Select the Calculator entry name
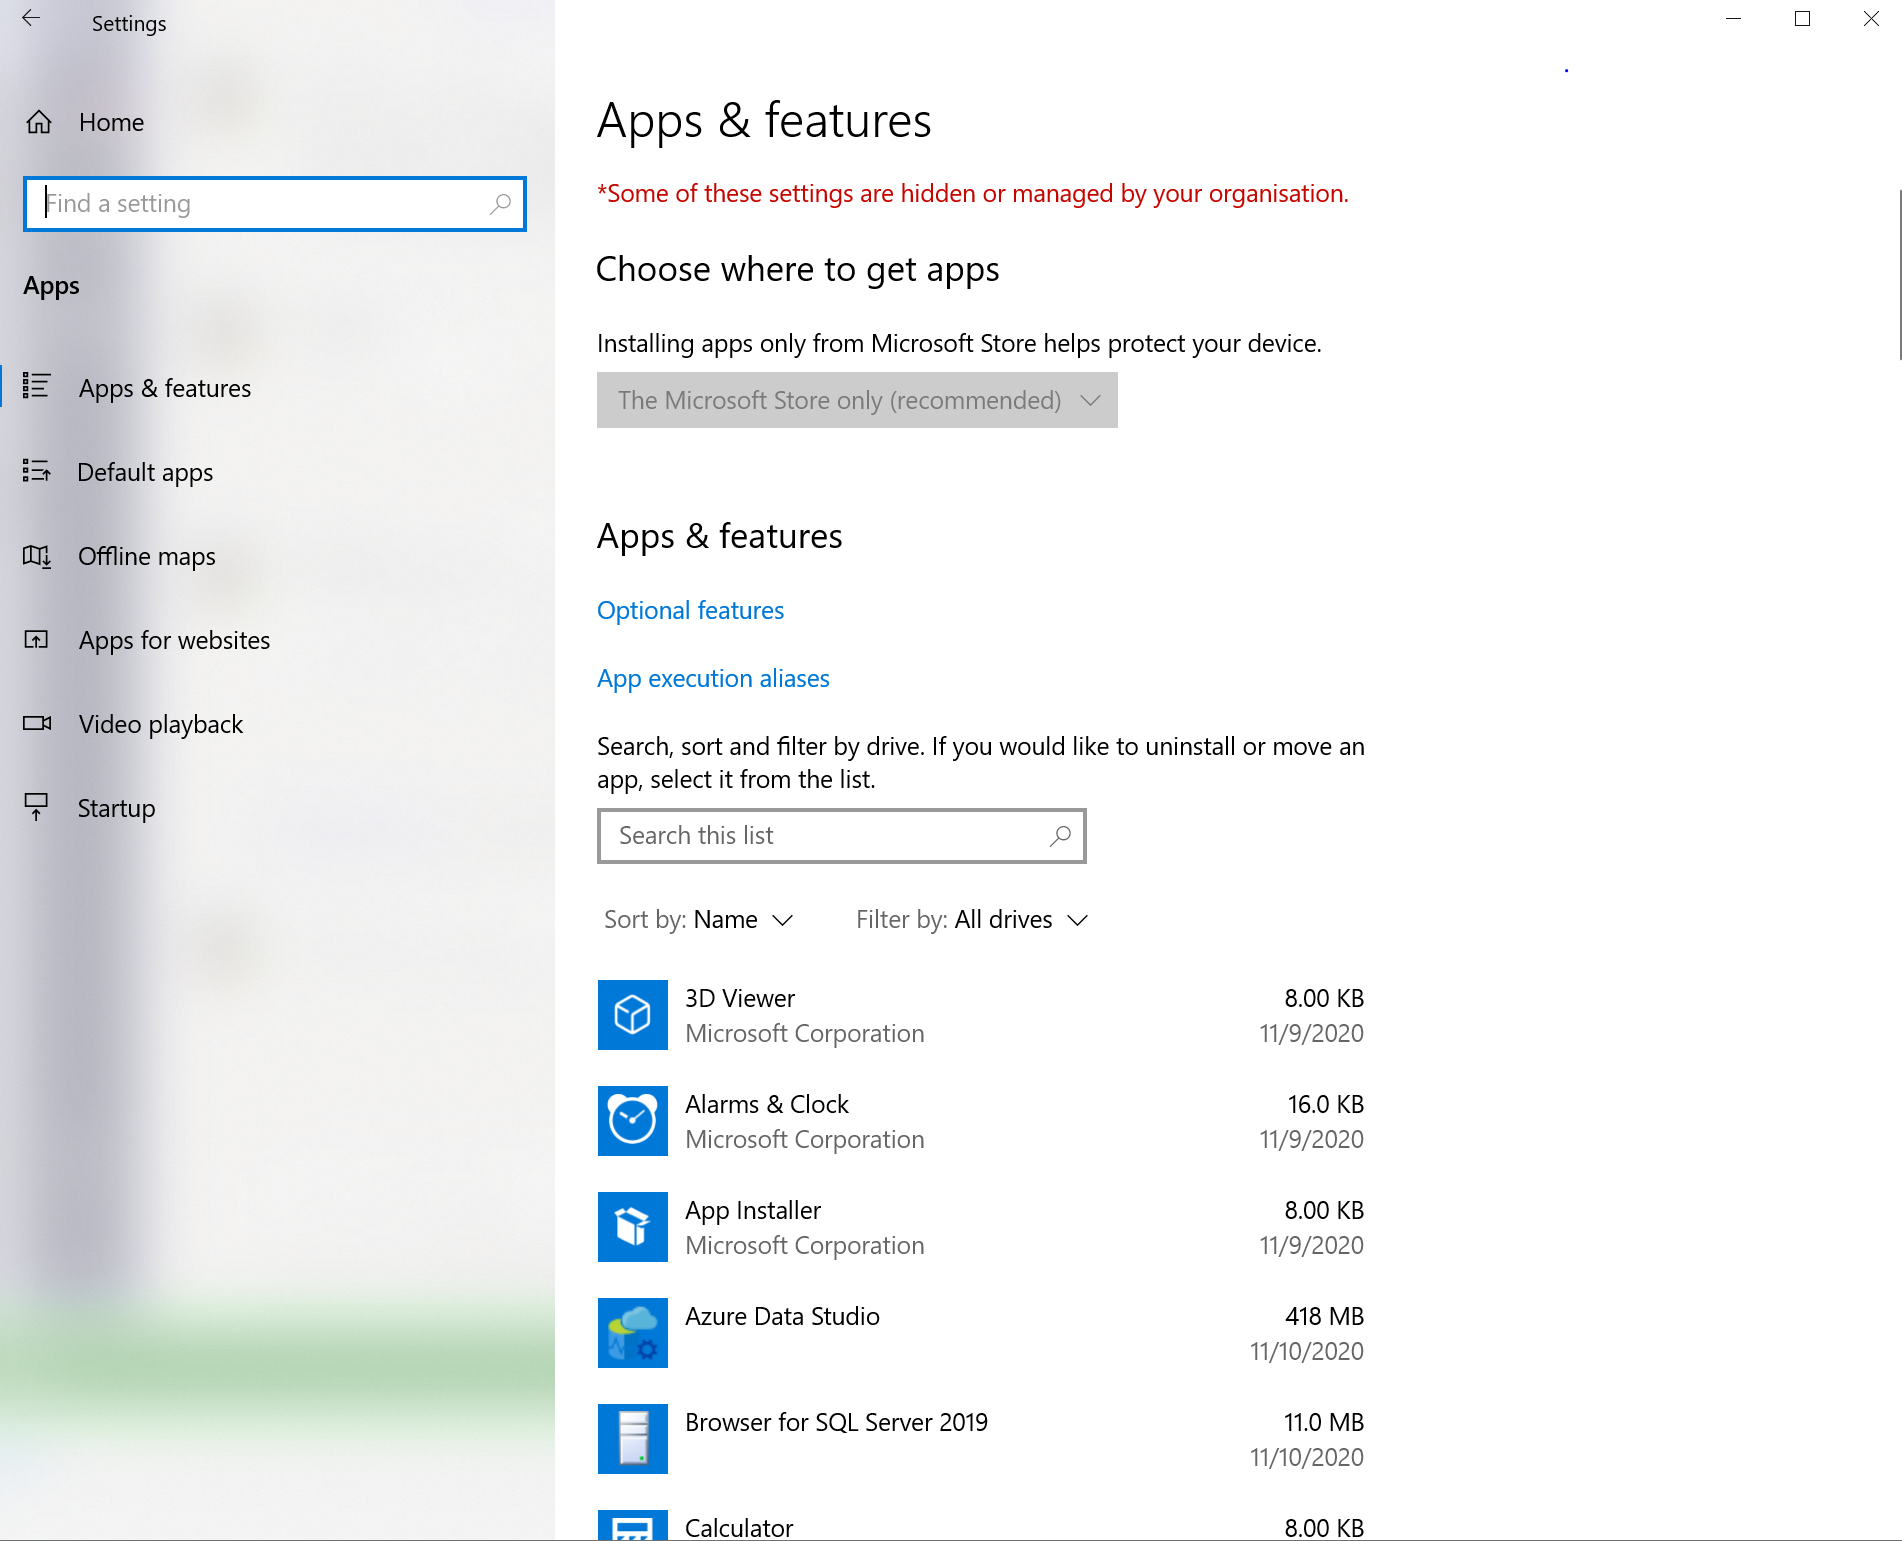Image resolution: width=1902 pixels, height=1541 pixels. (739, 1528)
